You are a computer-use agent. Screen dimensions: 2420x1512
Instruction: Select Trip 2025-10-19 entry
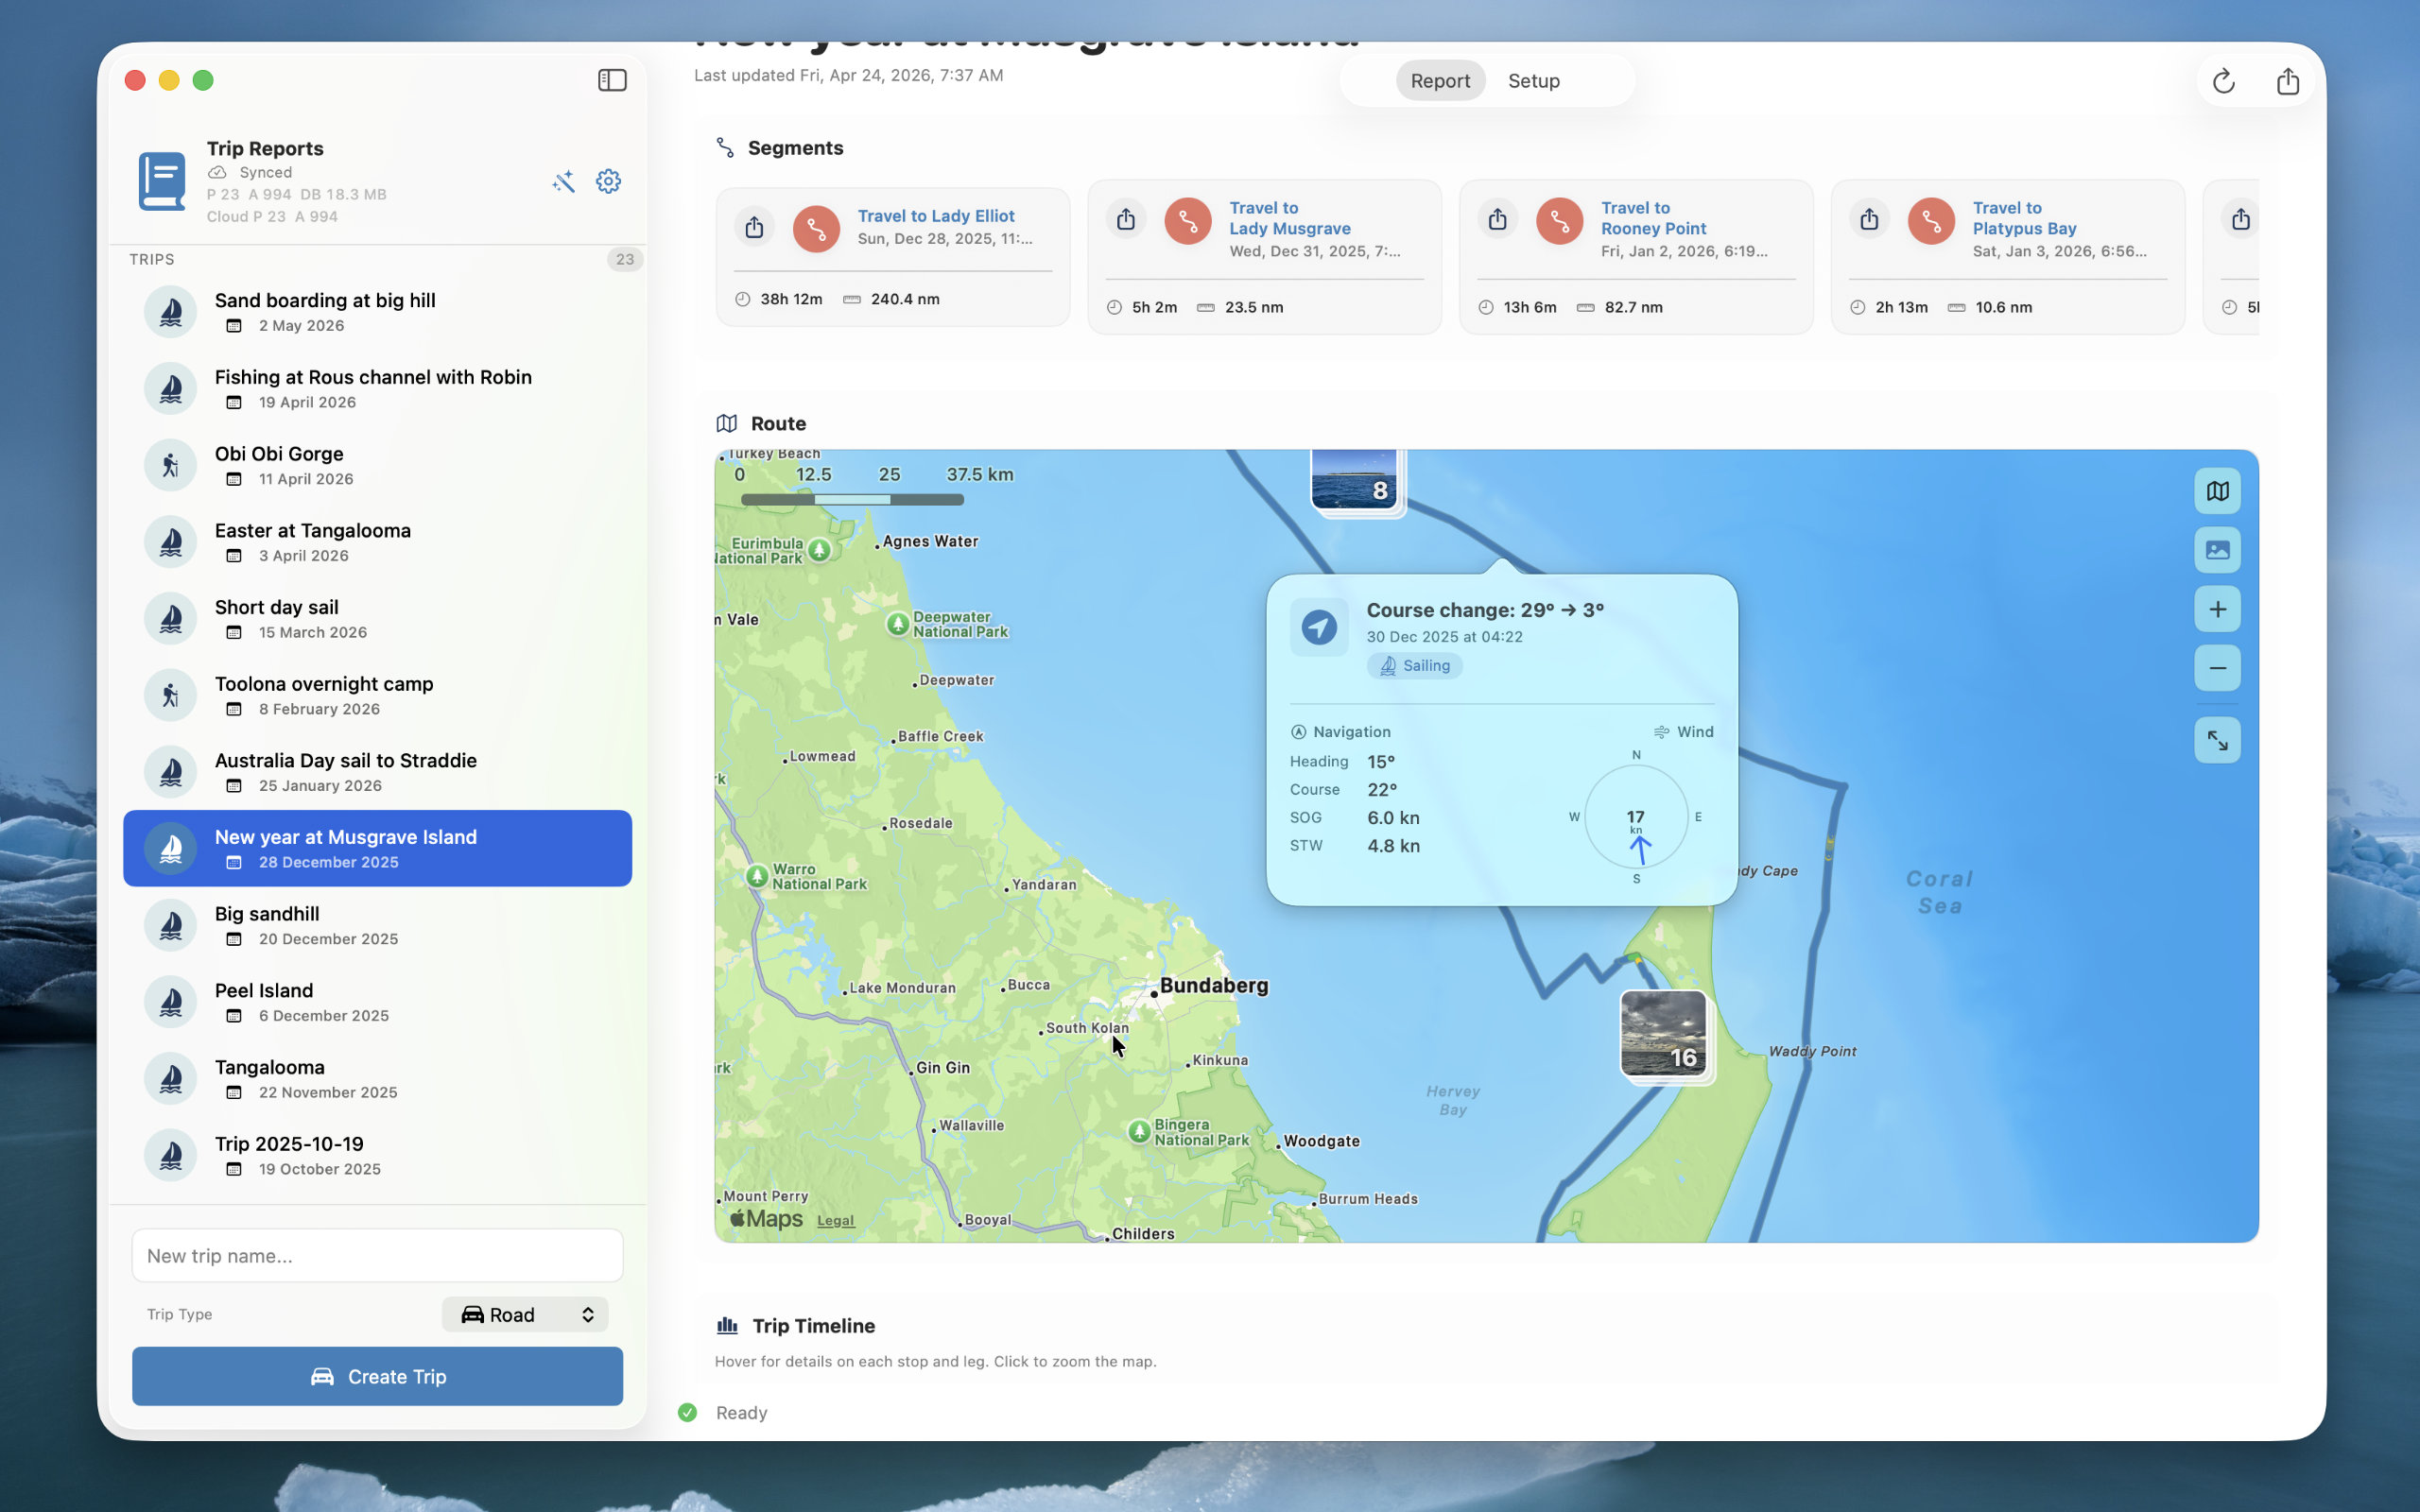(377, 1155)
